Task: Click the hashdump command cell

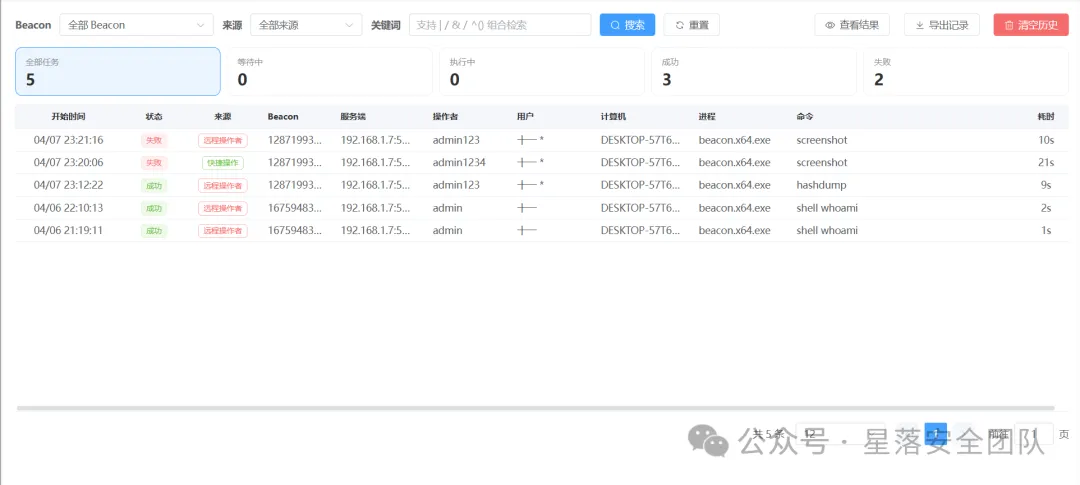Action: pyautogui.click(x=822, y=185)
